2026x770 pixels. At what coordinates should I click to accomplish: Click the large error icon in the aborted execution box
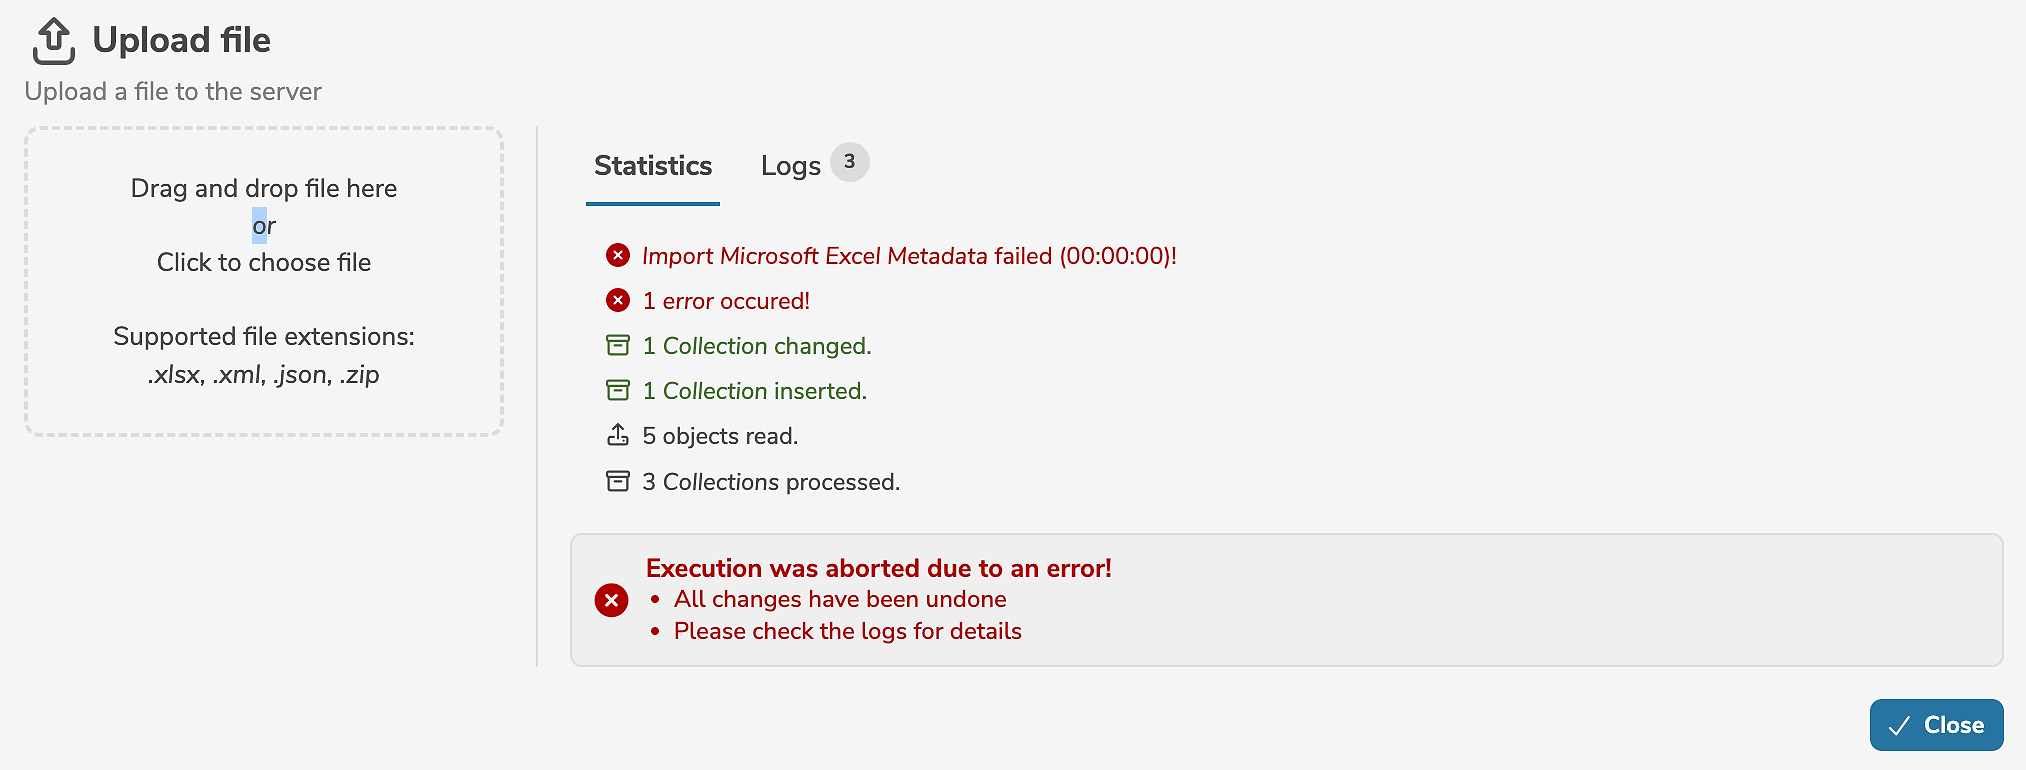coord(611,600)
